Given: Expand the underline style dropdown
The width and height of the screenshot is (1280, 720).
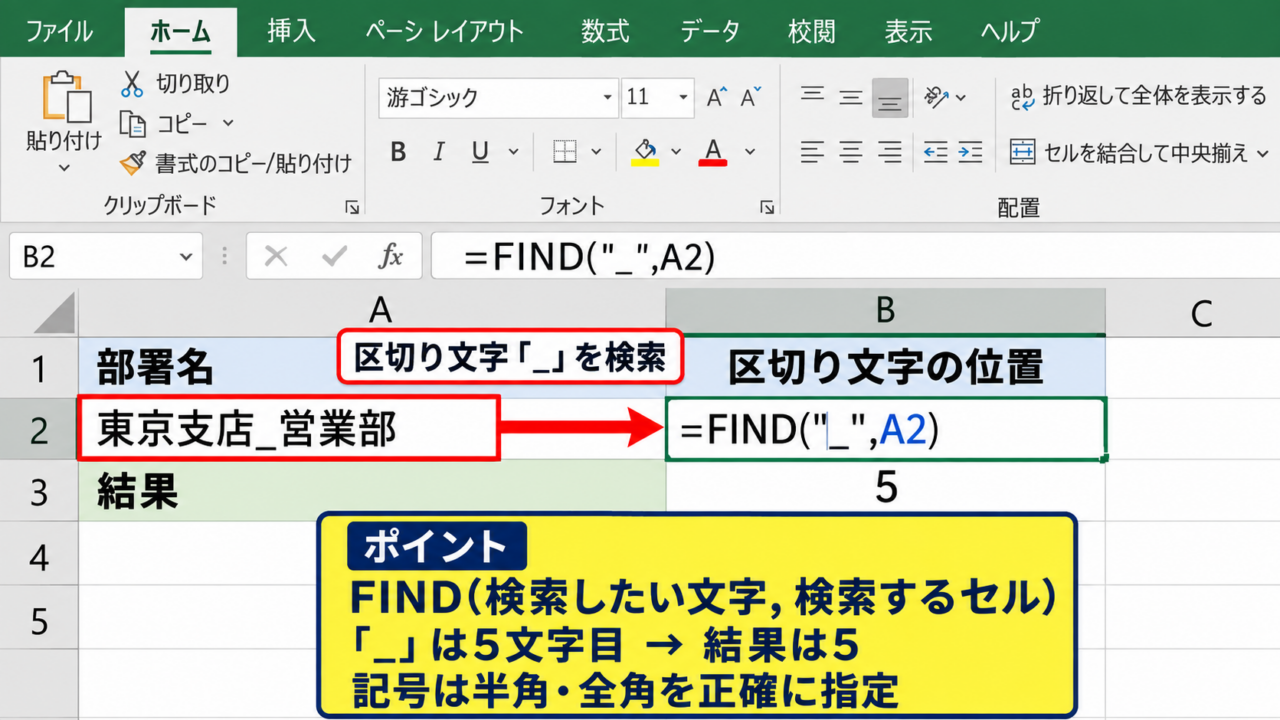Looking at the screenshot, I should coord(514,152).
